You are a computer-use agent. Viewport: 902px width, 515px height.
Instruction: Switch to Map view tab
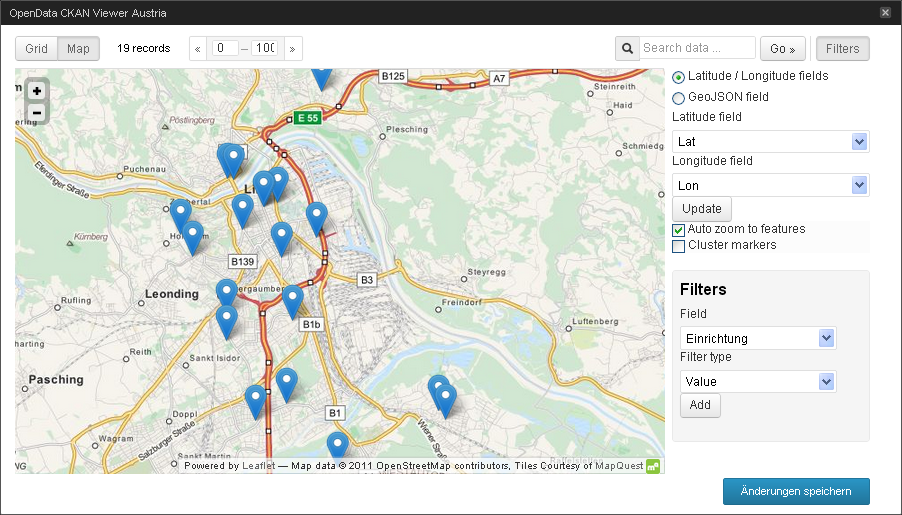[x=78, y=49]
